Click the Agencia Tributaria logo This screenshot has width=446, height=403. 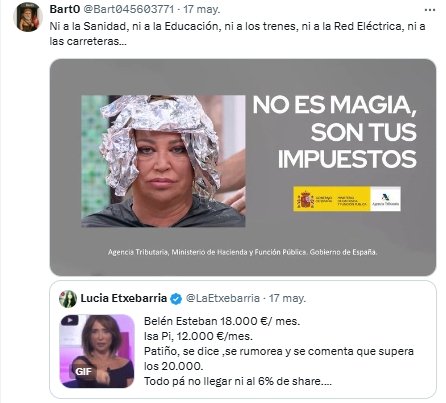tap(385, 199)
